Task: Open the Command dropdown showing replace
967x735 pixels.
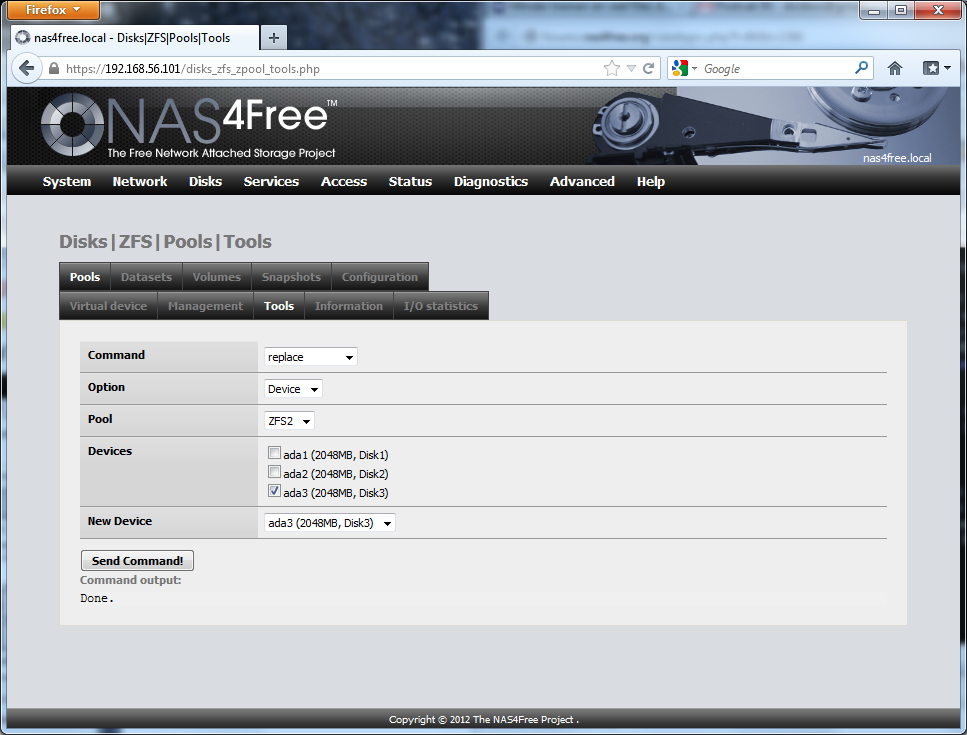Action: tap(311, 357)
